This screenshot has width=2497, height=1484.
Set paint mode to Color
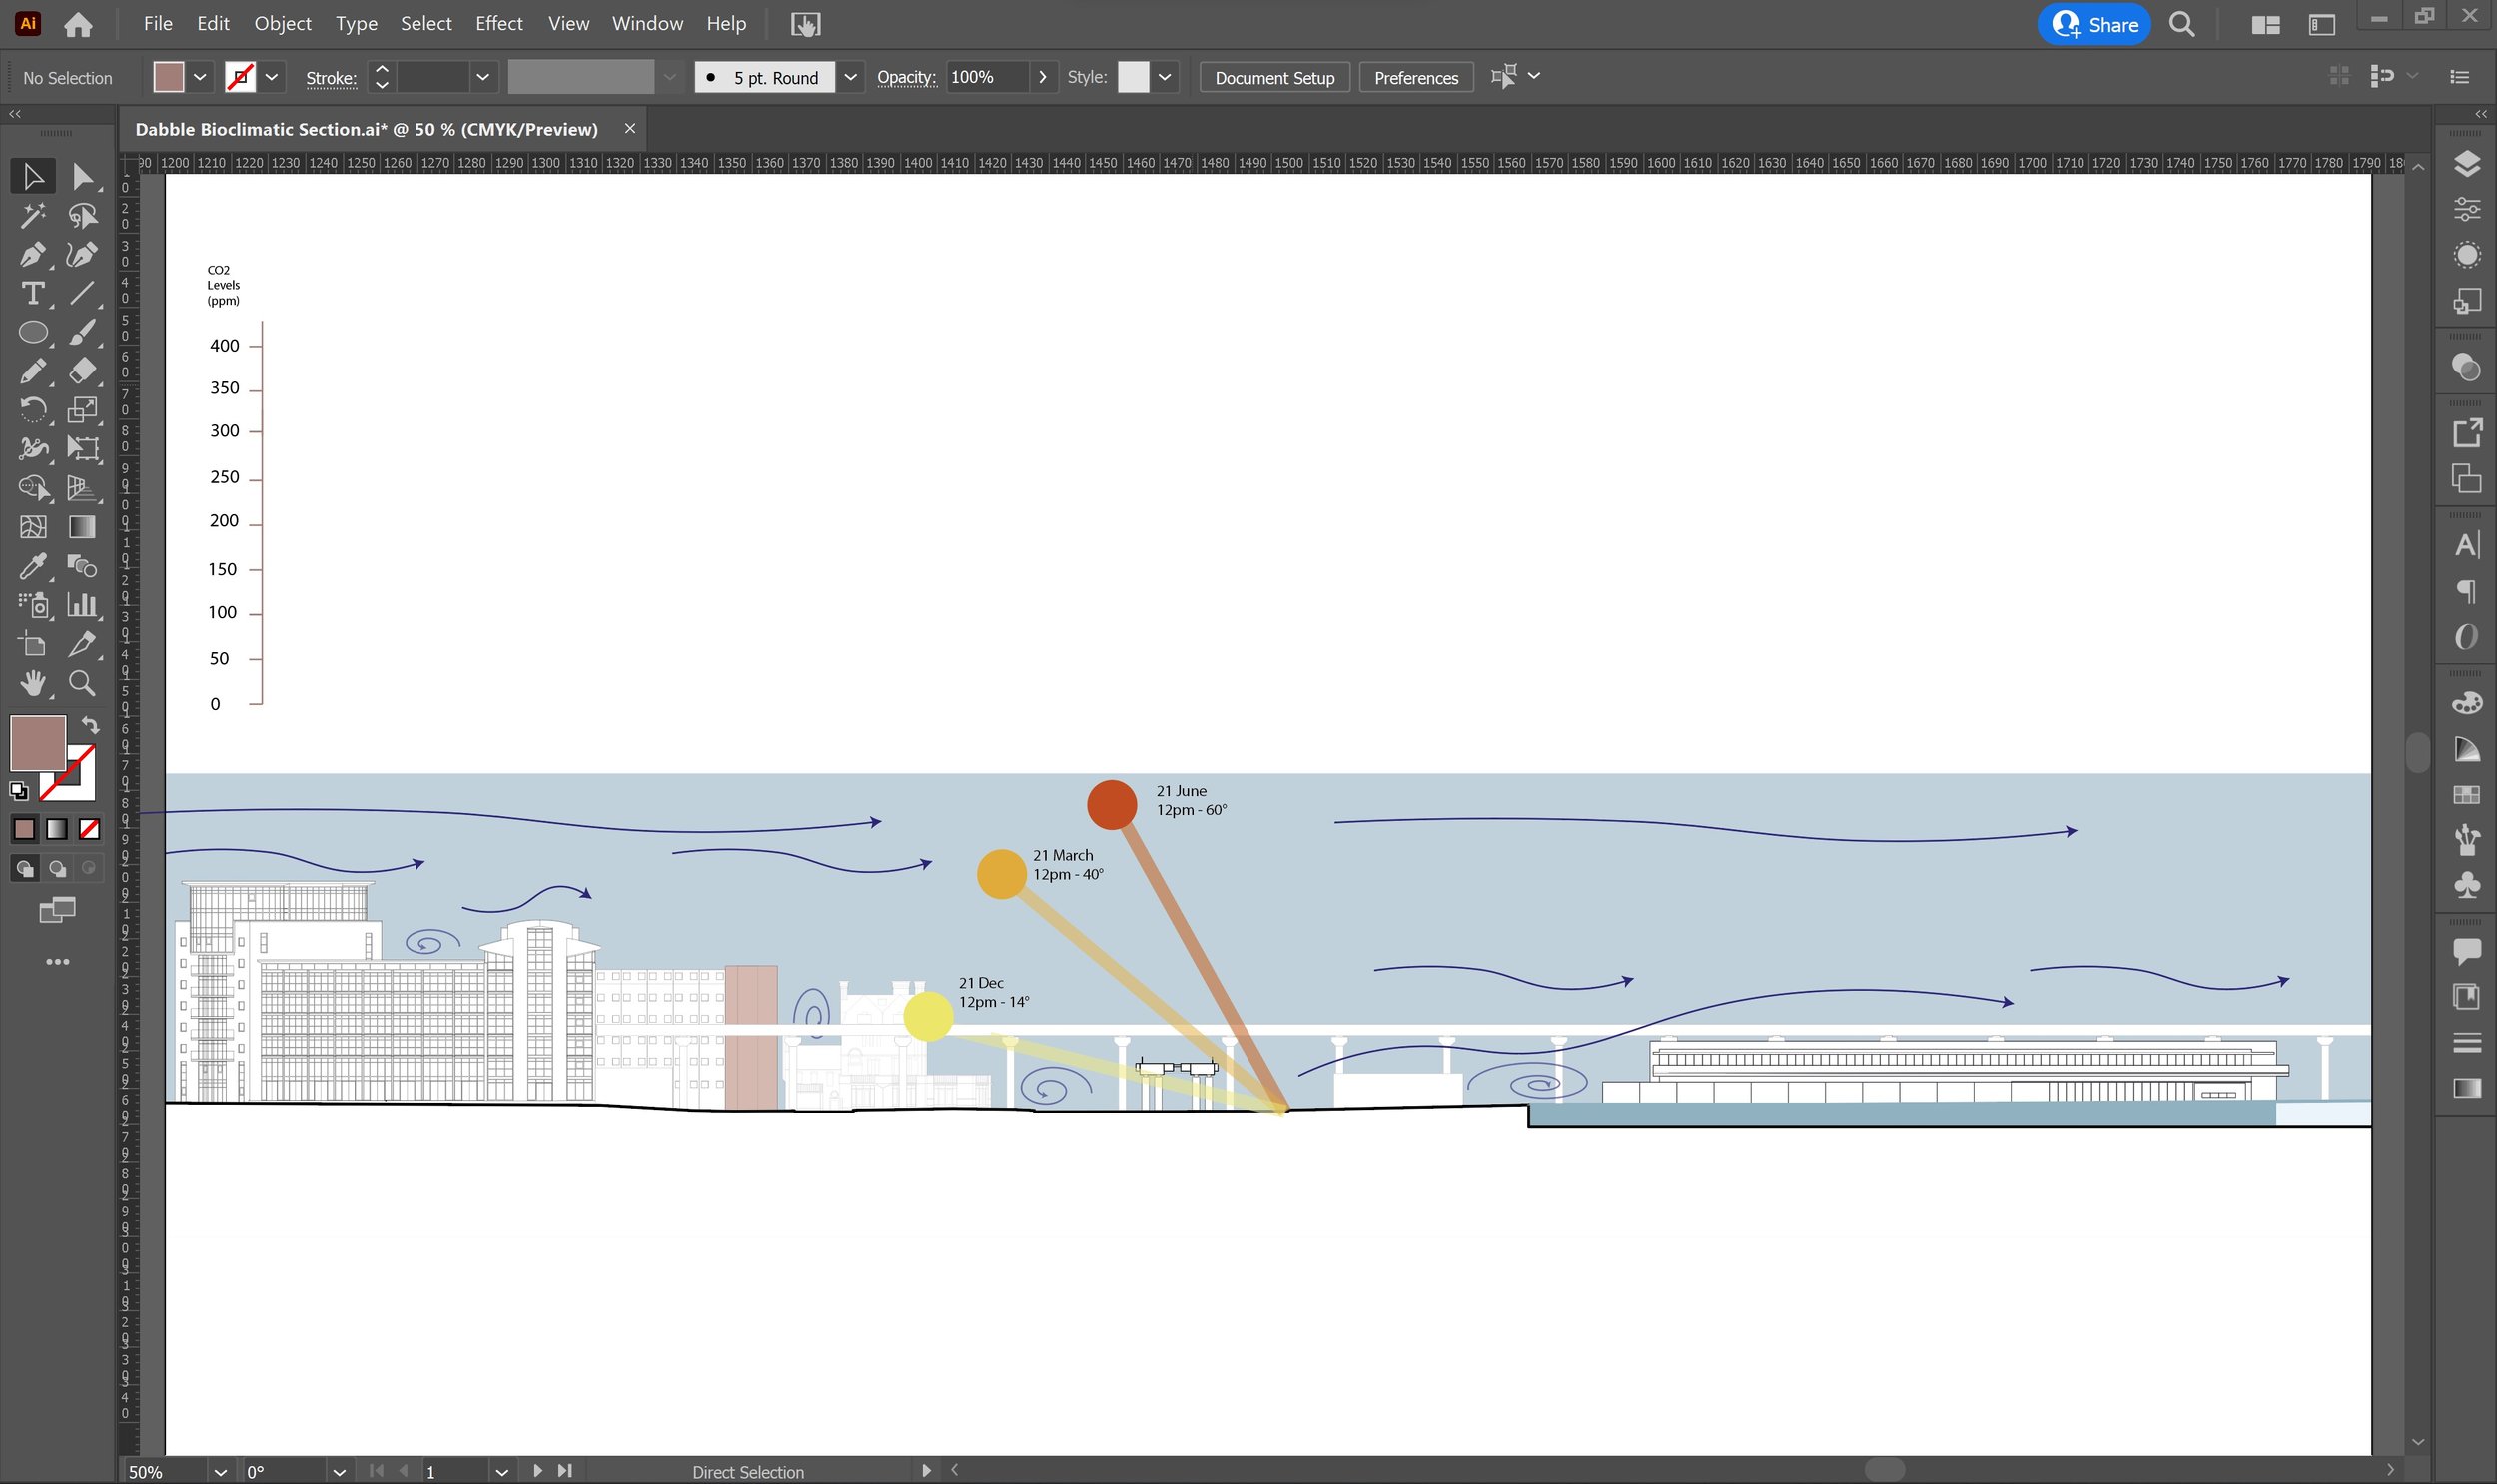(24, 829)
